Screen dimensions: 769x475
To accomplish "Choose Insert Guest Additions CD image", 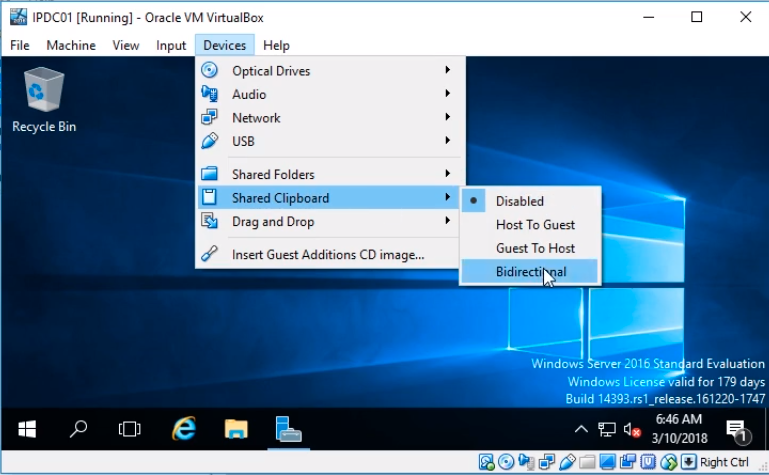I will (330, 254).
